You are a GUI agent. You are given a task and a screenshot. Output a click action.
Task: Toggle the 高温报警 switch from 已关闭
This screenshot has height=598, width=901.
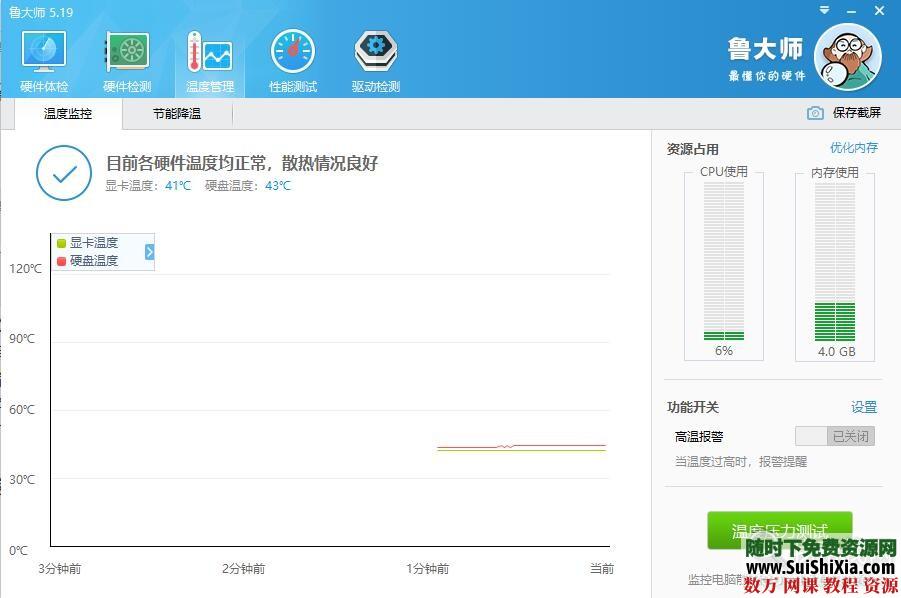(x=833, y=436)
